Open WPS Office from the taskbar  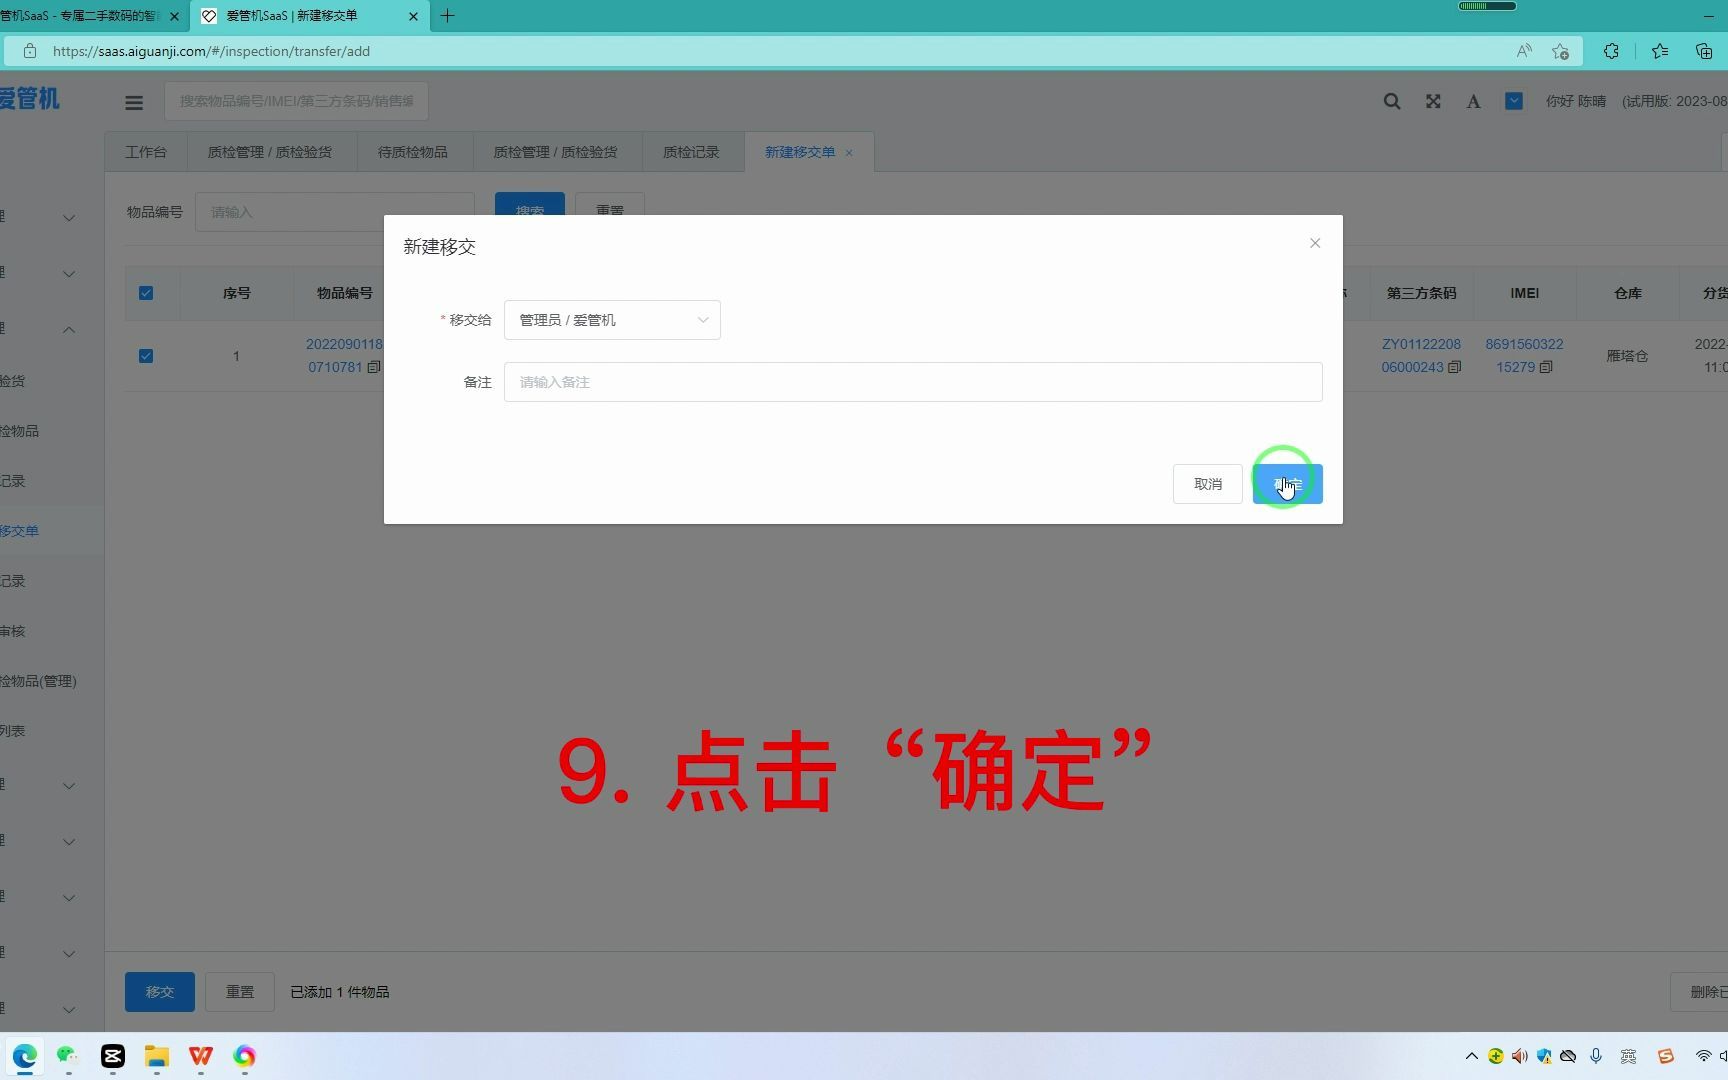(201, 1056)
